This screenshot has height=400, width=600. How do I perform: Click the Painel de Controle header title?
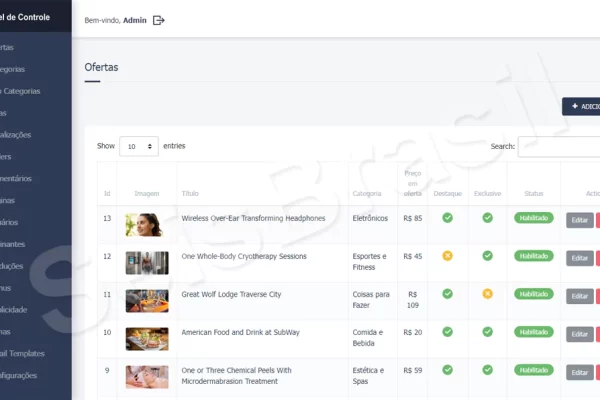25,17
